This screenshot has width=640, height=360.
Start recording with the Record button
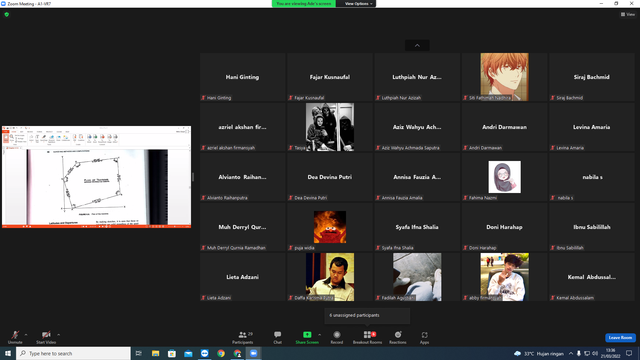[x=337, y=337]
